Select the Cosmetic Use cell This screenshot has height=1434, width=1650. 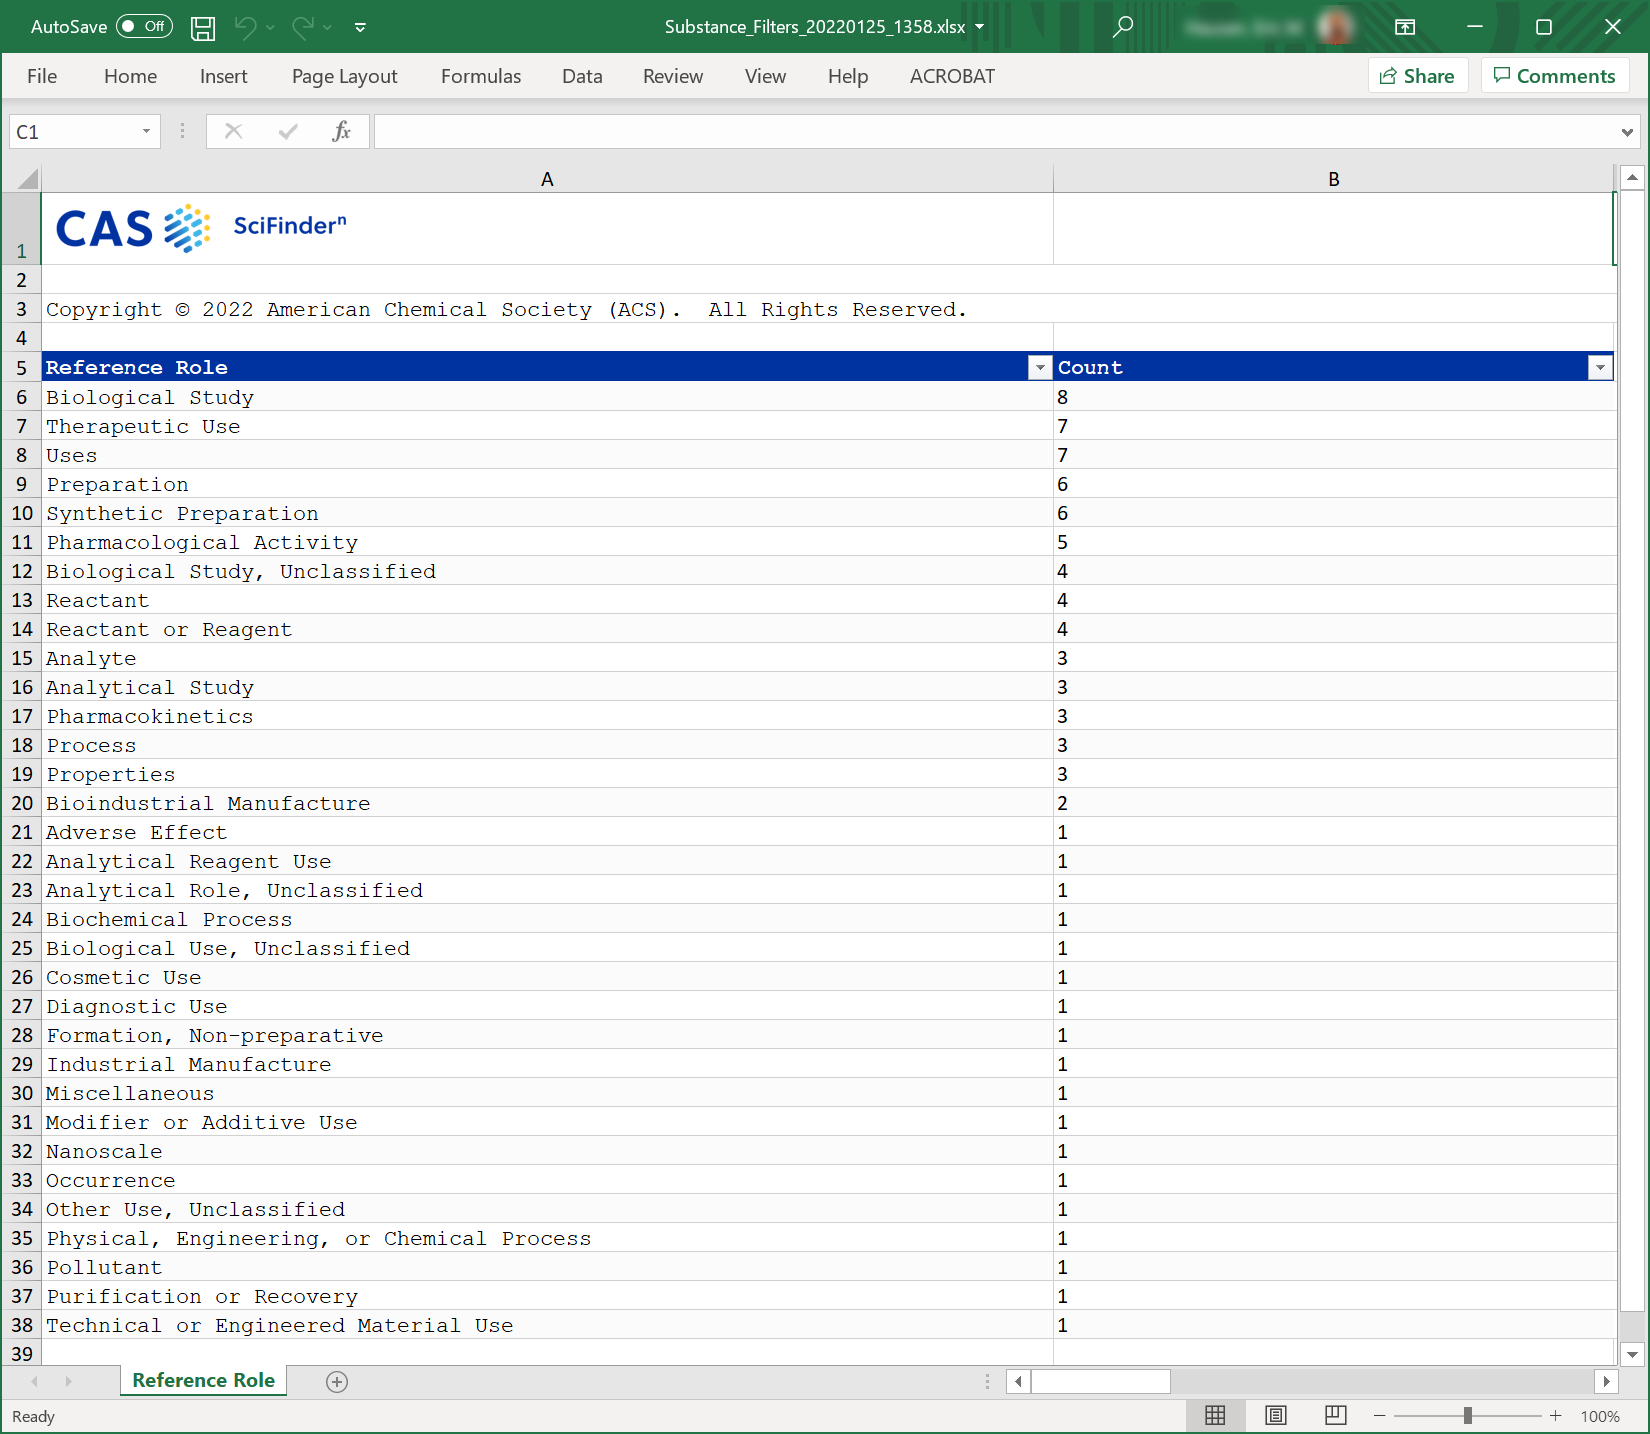[x=547, y=977]
